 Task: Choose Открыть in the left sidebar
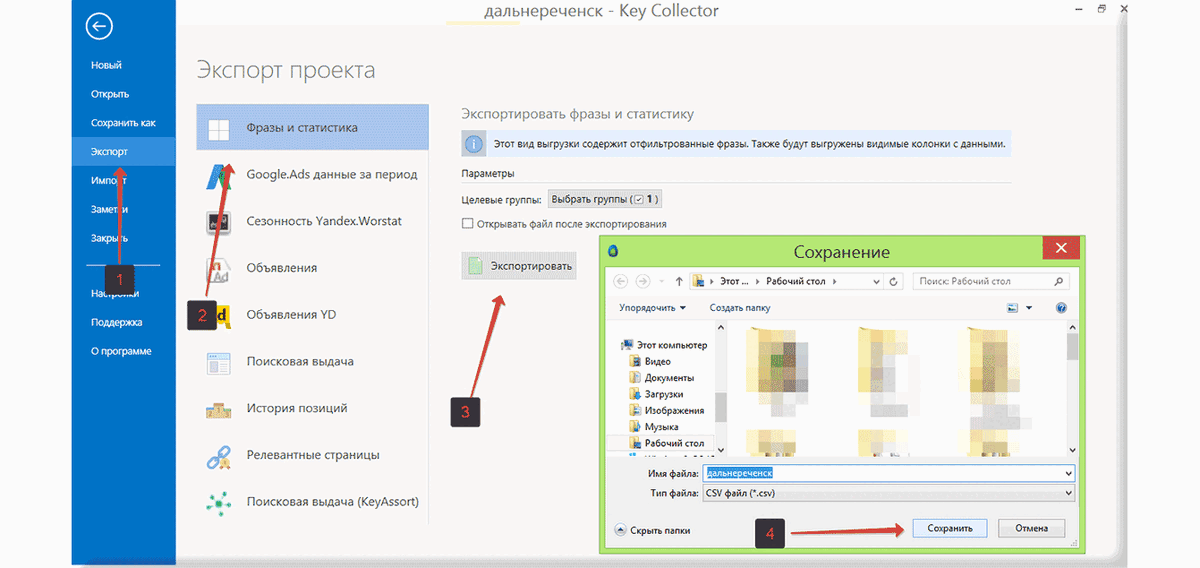click(x=110, y=94)
